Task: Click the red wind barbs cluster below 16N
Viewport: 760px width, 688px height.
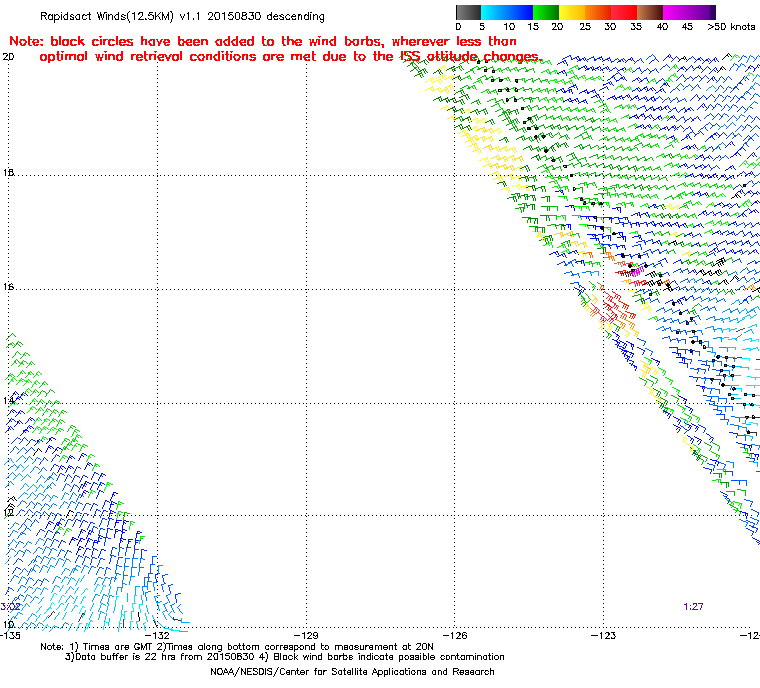Action: (x=615, y=308)
